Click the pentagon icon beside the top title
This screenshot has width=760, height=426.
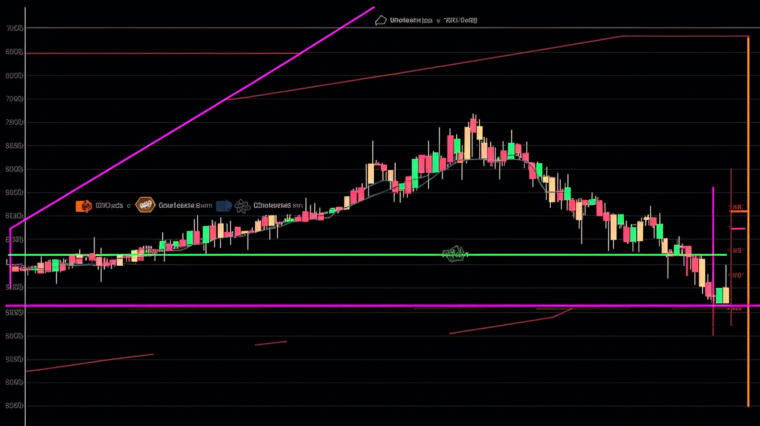tap(380, 19)
